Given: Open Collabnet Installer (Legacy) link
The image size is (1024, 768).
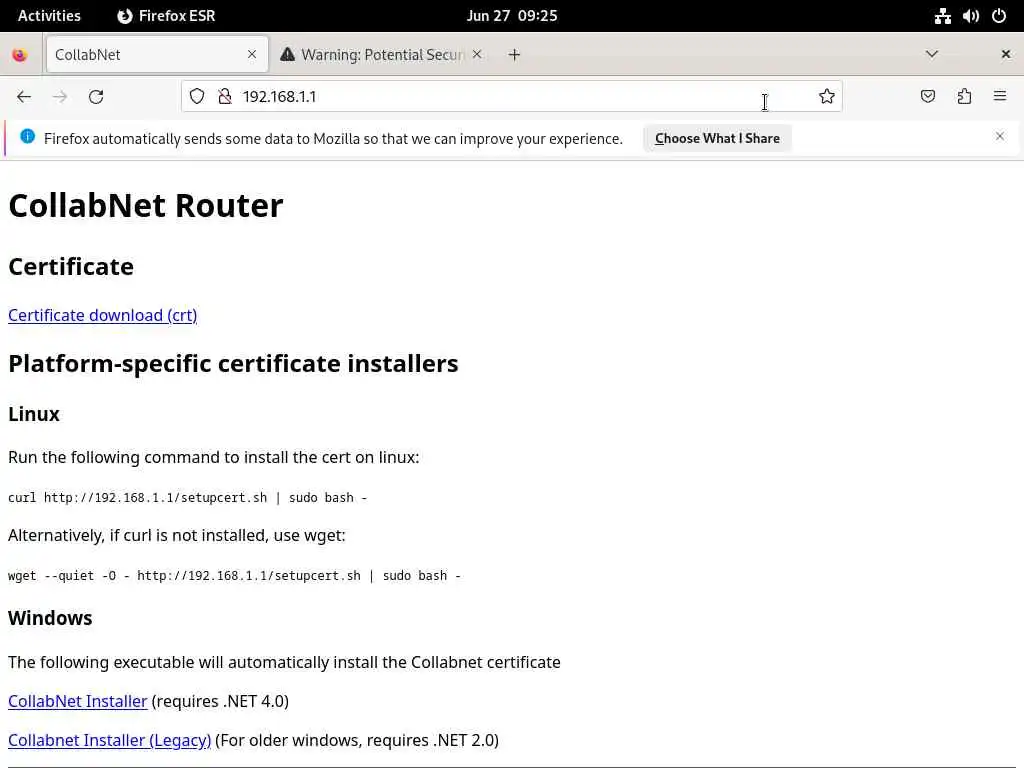Looking at the screenshot, I should pyautogui.click(x=110, y=741).
